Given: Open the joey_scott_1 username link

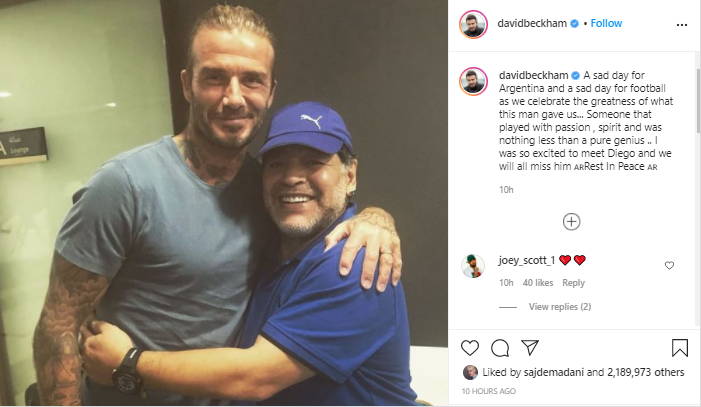Looking at the screenshot, I should click(x=526, y=260).
